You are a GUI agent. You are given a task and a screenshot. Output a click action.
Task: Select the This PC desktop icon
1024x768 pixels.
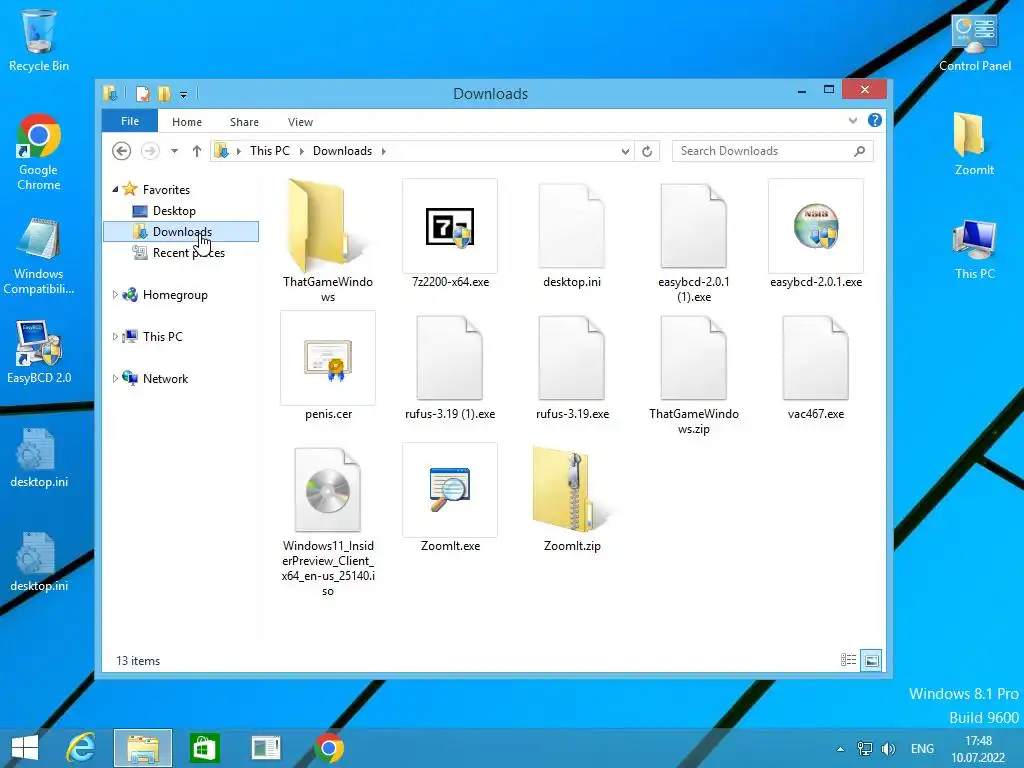(x=974, y=249)
